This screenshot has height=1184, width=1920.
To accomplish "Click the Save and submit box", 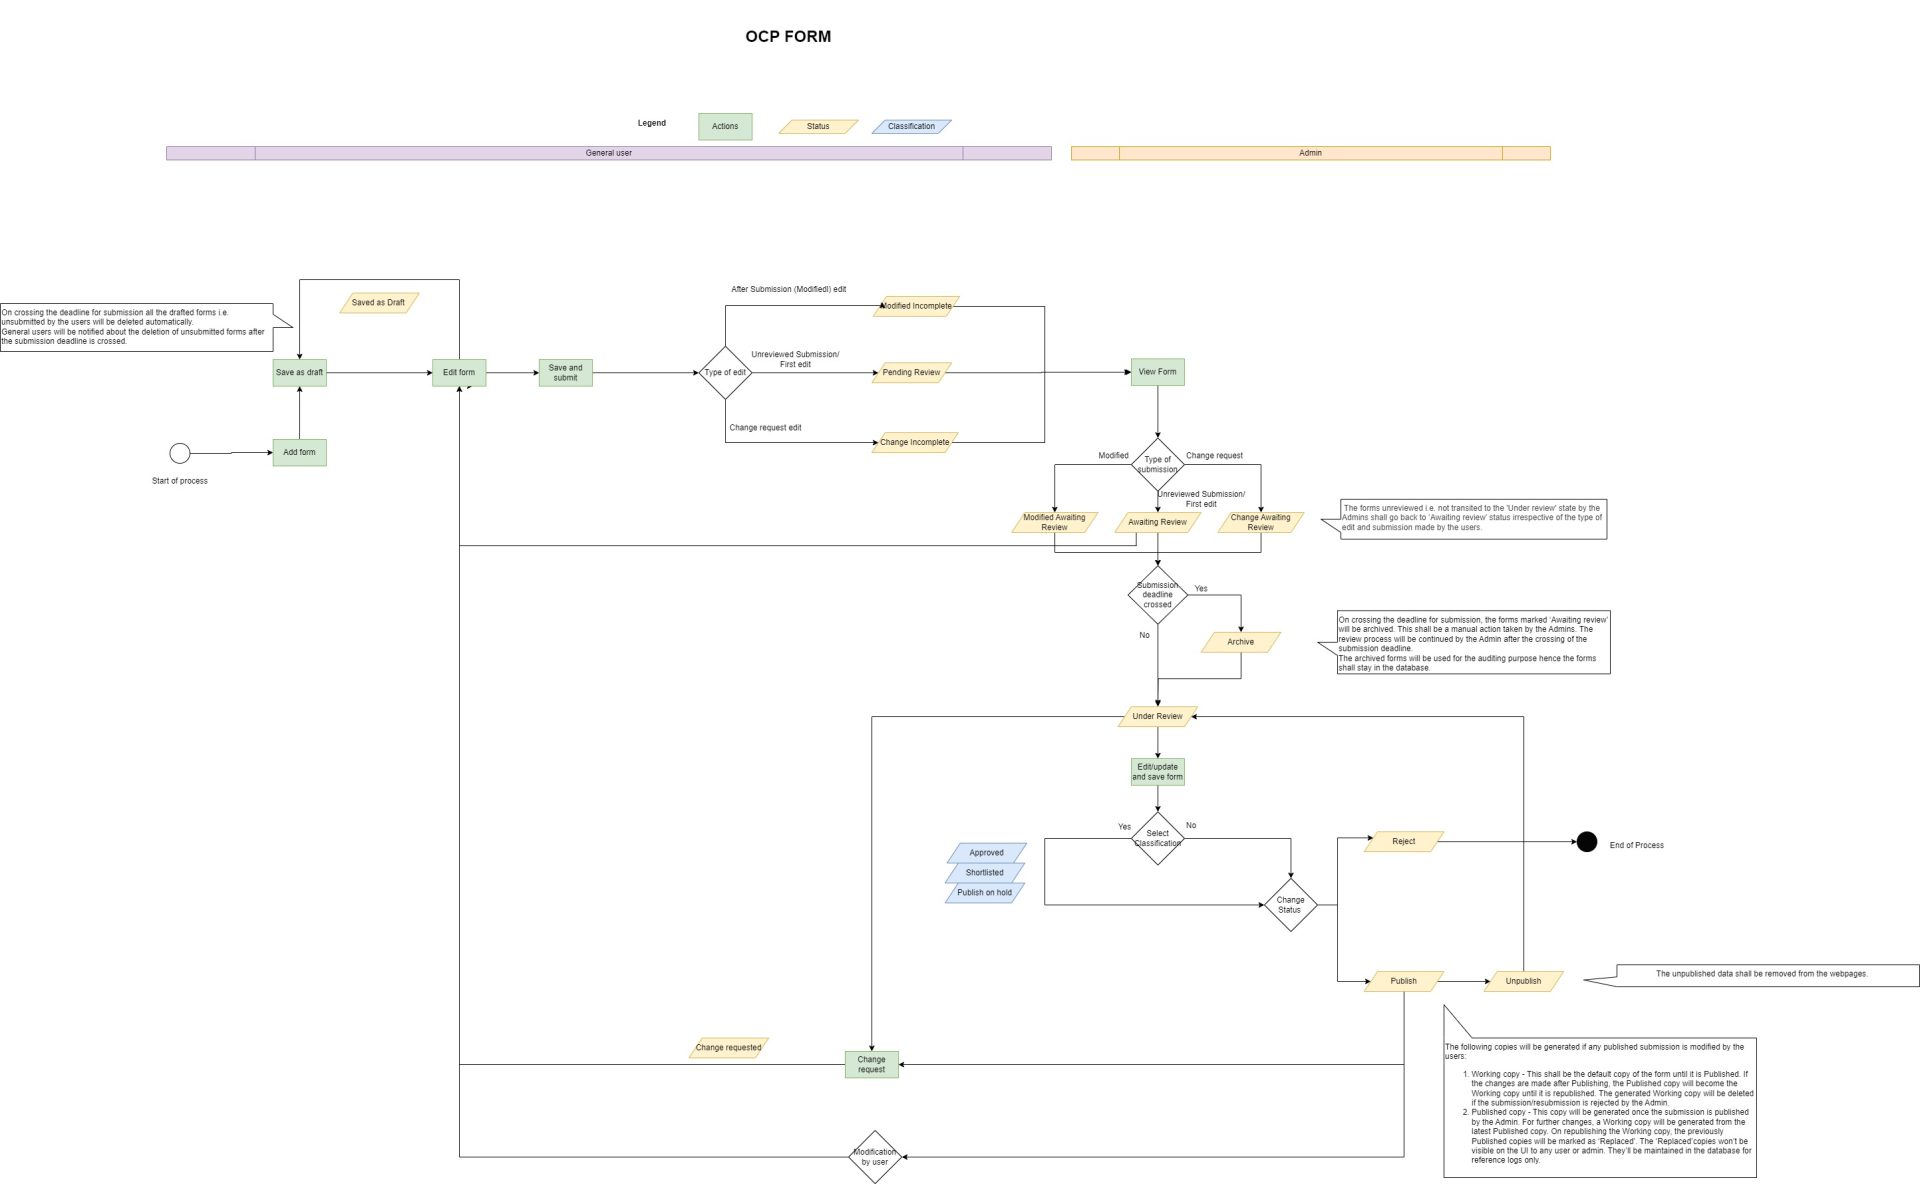I will point(565,372).
